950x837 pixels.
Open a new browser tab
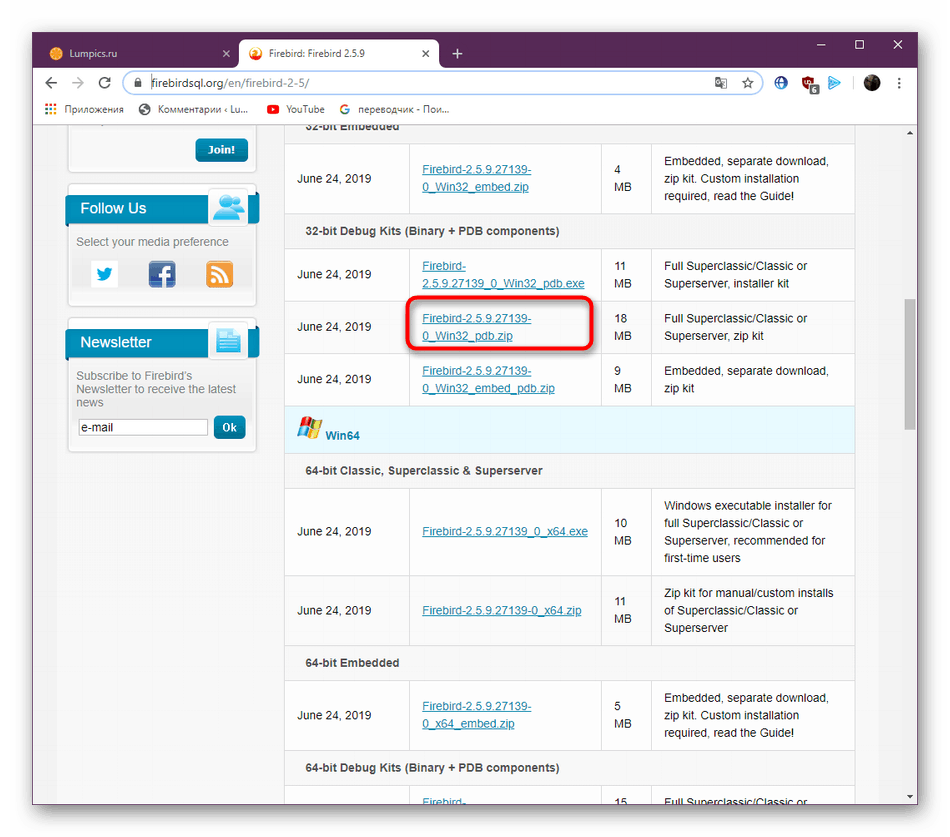point(457,53)
